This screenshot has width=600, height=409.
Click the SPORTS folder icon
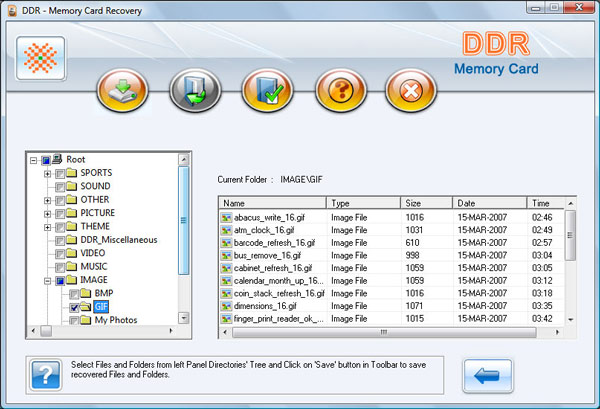coord(72,173)
